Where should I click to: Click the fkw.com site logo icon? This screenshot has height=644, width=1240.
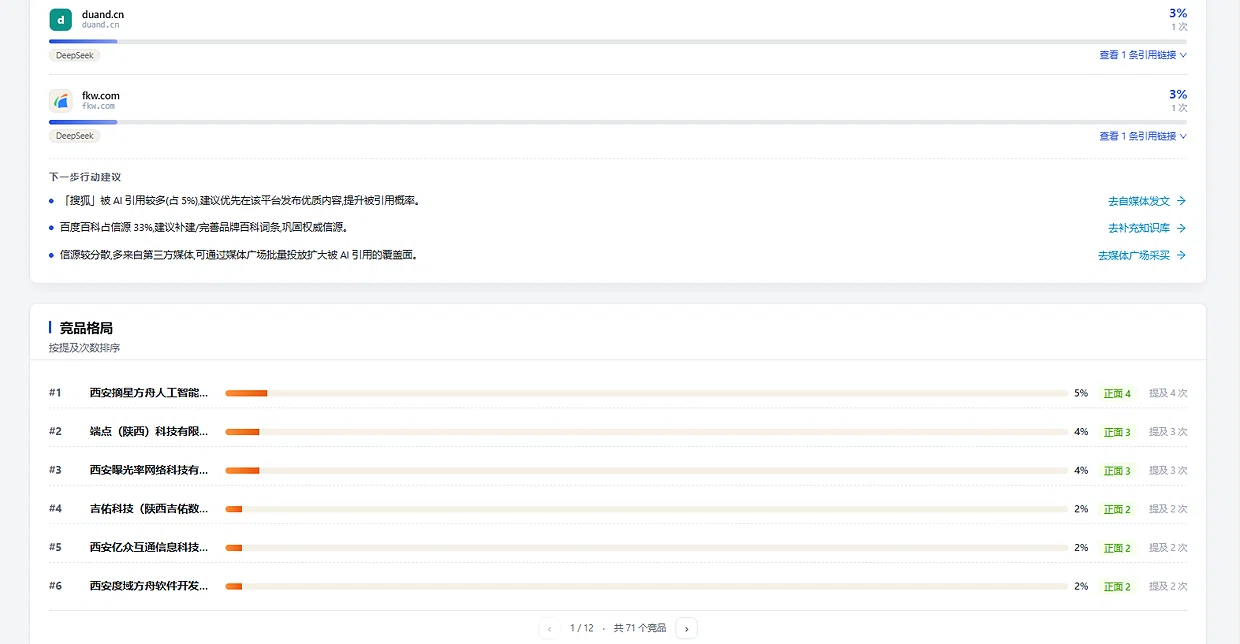(60, 100)
